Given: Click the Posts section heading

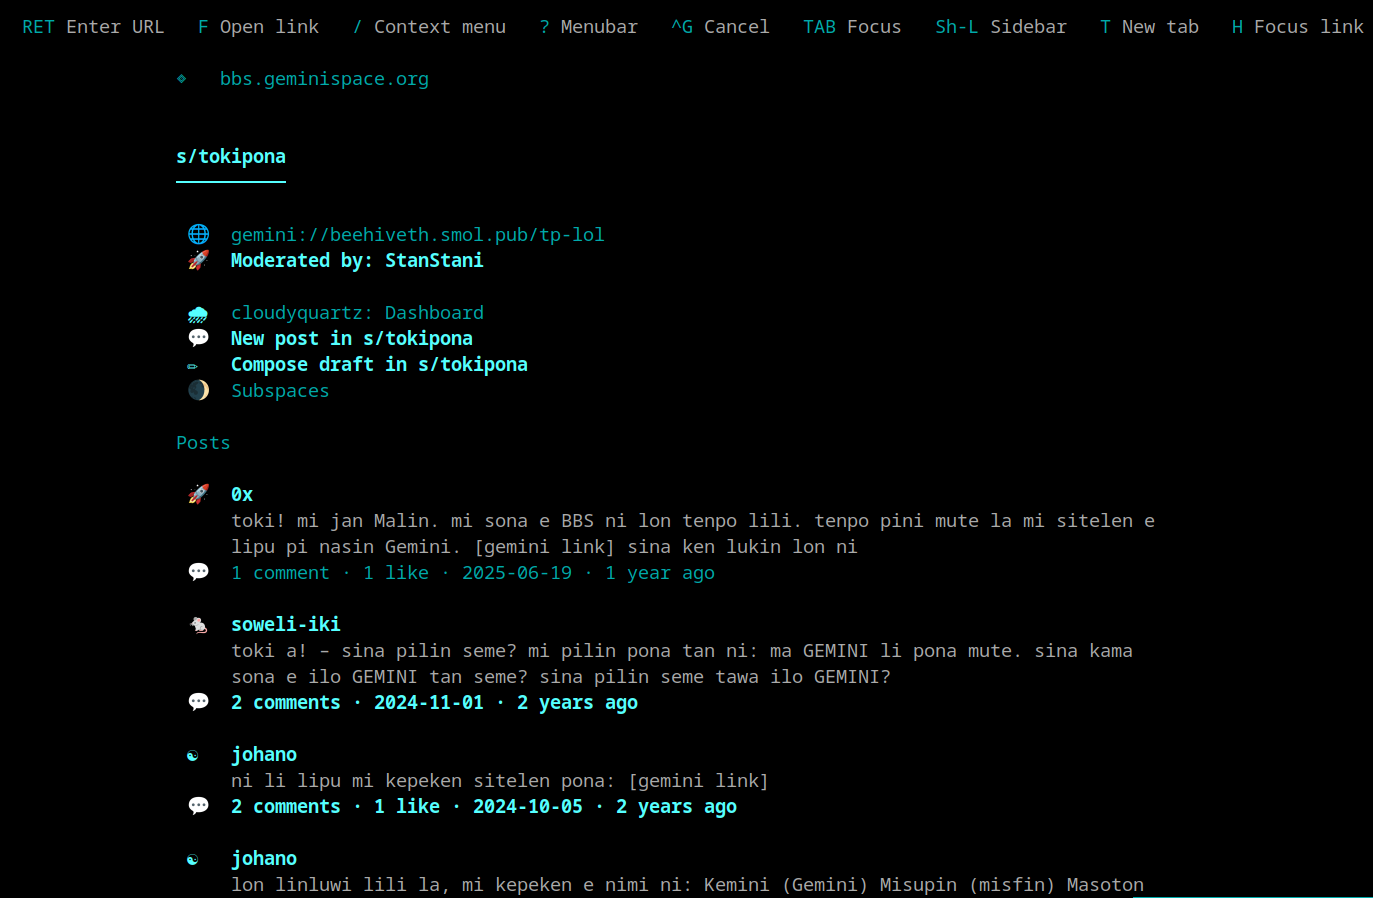Looking at the screenshot, I should tap(203, 443).
